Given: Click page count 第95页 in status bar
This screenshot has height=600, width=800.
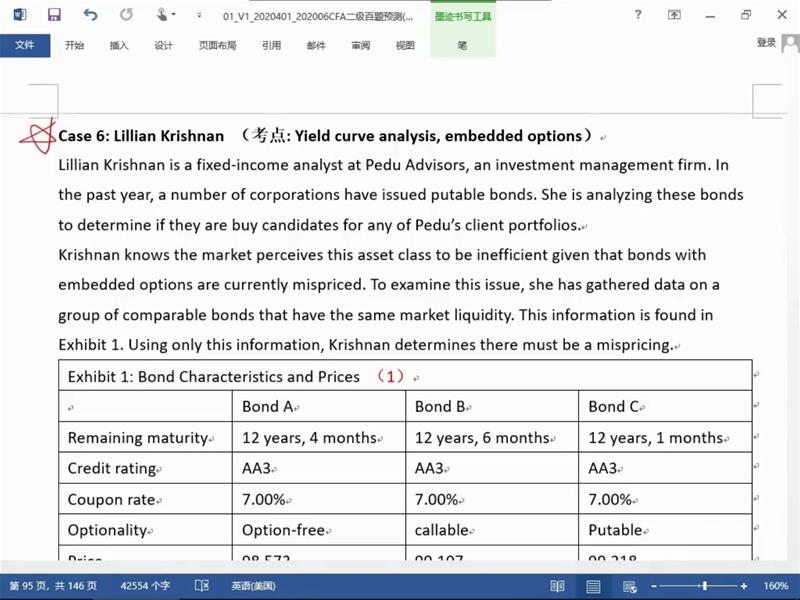Looking at the screenshot, I should pos(53,586).
